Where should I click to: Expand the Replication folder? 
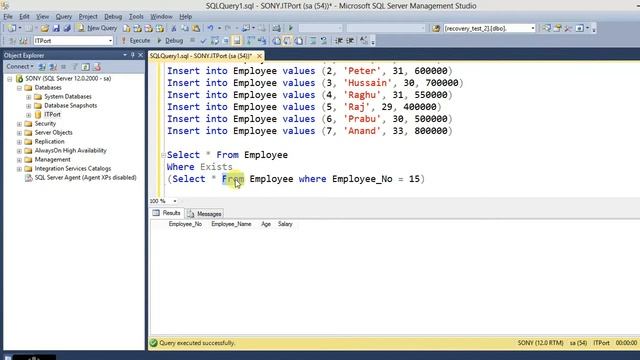19,142
